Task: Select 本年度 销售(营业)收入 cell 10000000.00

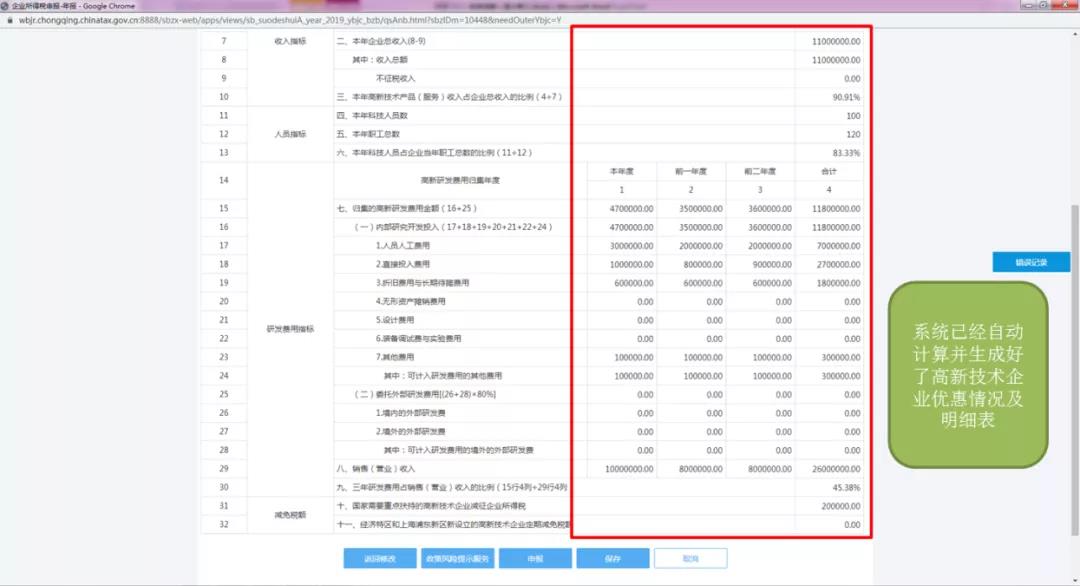Action: (622, 468)
